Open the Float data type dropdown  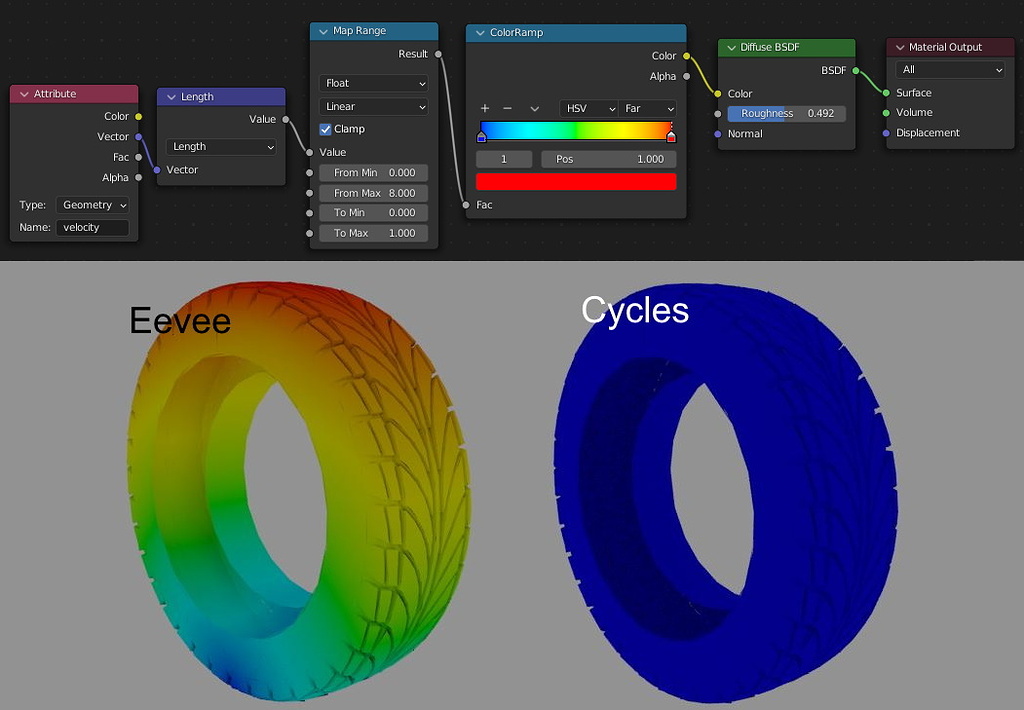pos(374,83)
